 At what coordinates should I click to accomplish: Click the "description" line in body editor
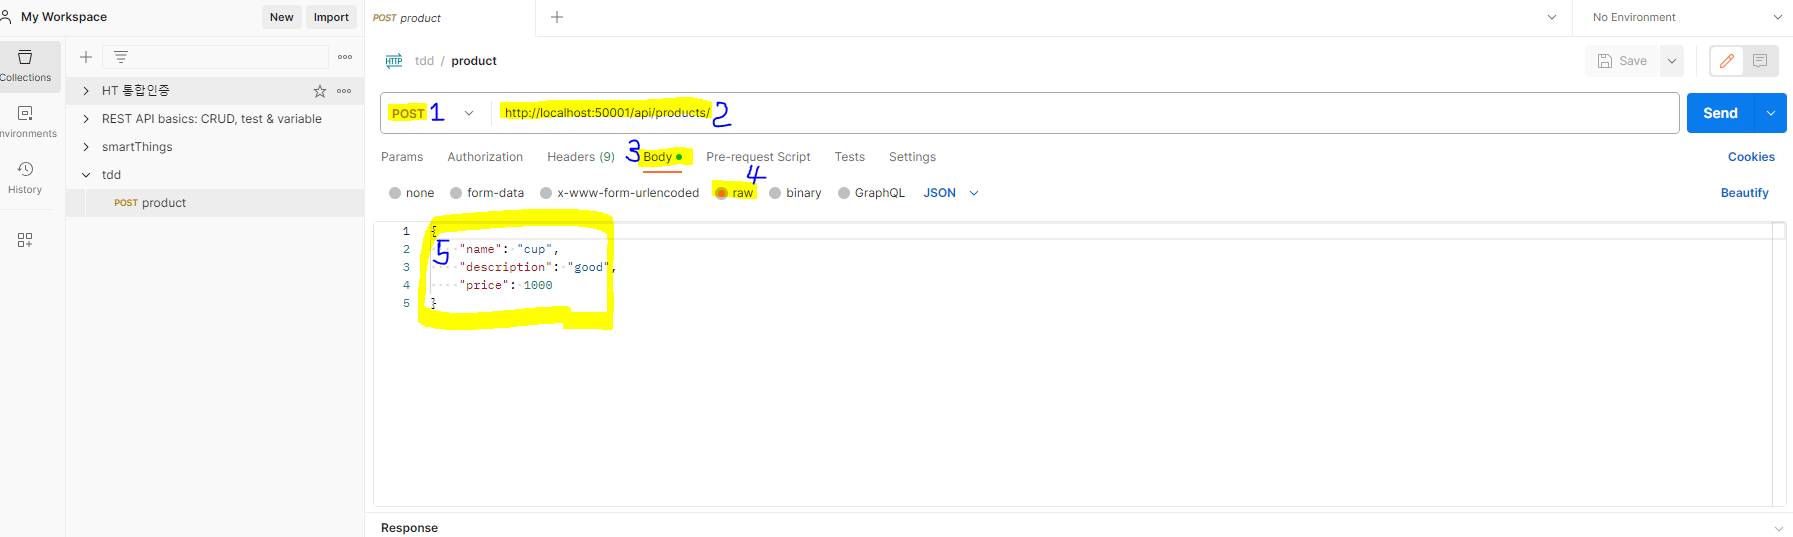538,267
